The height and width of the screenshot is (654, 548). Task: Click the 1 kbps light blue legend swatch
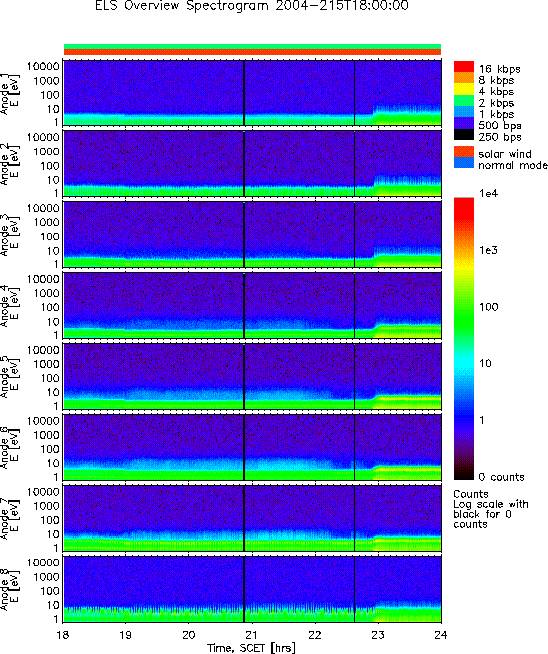[464, 112]
